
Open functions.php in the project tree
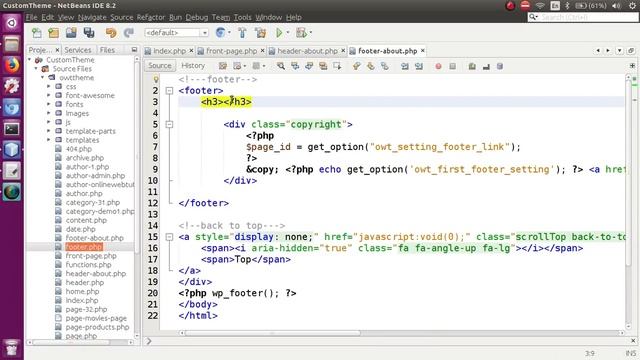click(88, 264)
